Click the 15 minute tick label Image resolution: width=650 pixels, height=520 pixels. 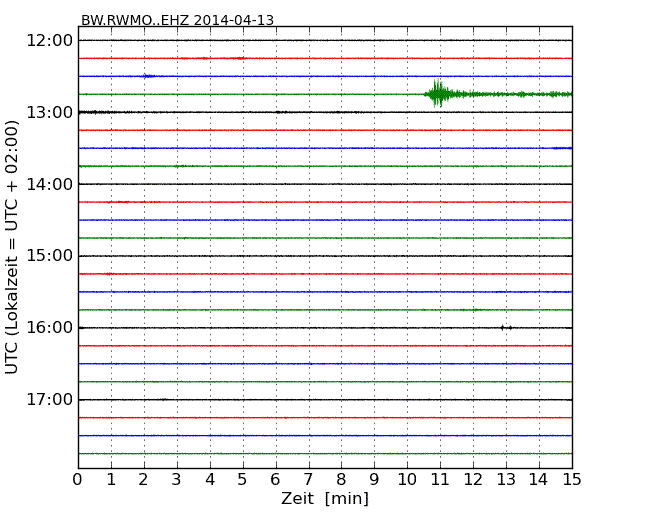[x=572, y=480]
